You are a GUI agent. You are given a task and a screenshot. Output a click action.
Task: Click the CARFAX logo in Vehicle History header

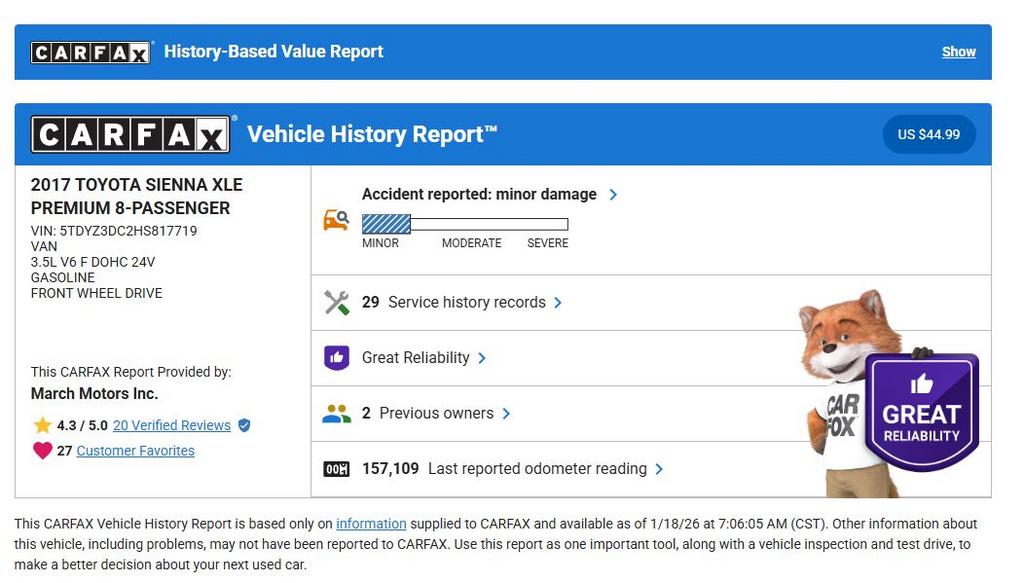[x=131, y=134]
